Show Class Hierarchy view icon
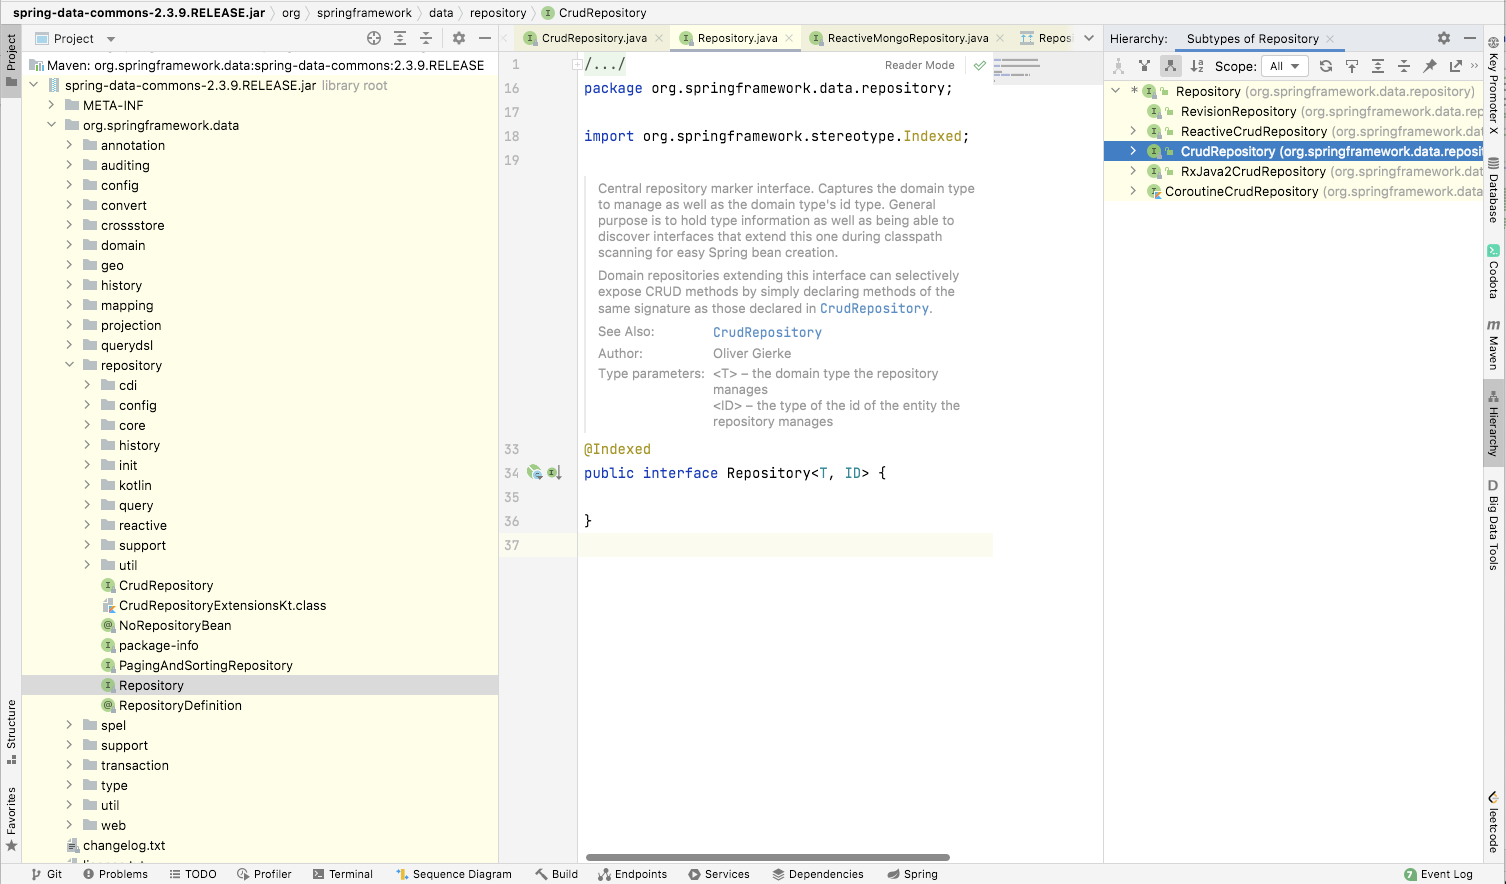 coord(1119,66)
